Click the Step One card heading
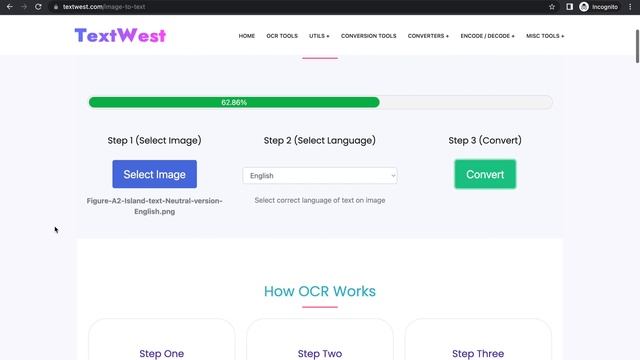The image size is (640, 360). (162, 353)
